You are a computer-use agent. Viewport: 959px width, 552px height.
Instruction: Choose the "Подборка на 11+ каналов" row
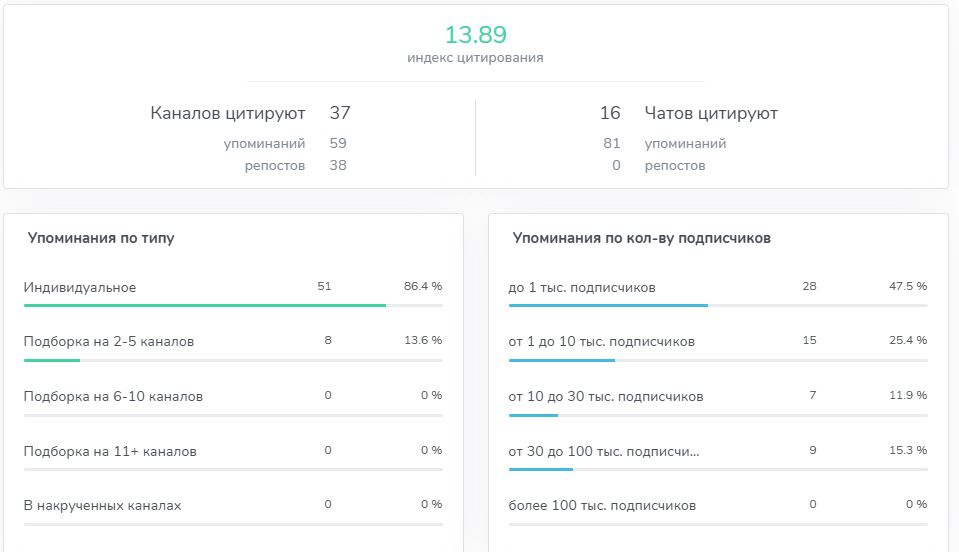click(x=110, y=451)
